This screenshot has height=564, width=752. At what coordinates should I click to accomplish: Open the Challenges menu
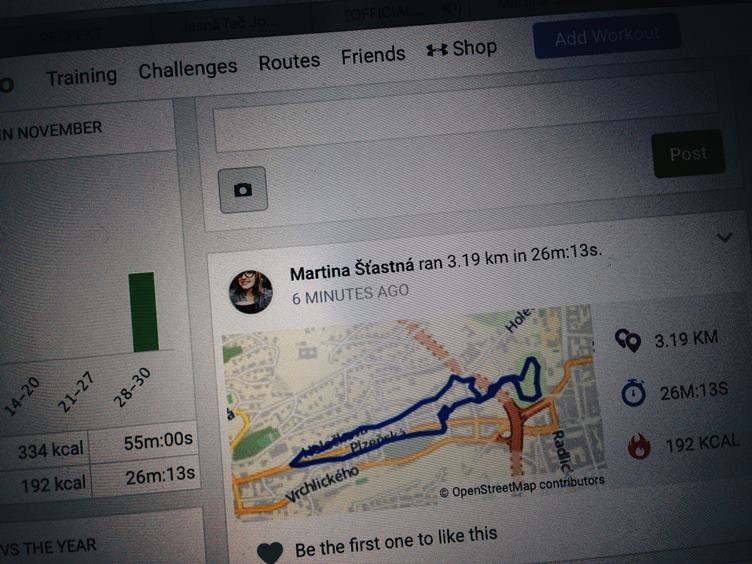pos(188,69)
